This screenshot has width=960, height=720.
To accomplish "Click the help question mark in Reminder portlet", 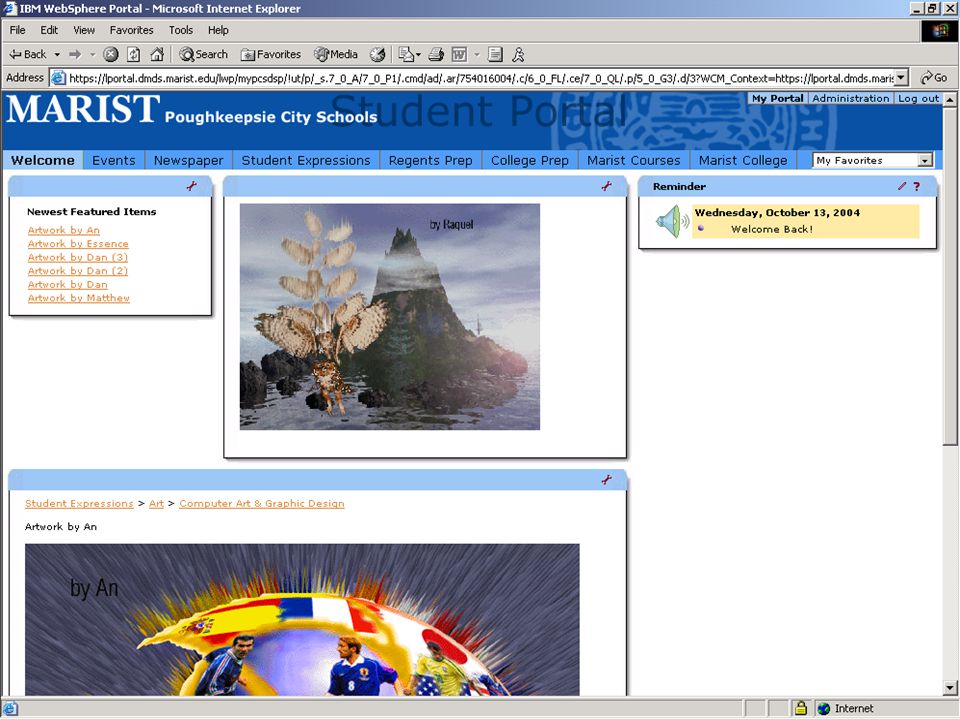I will (x=917, y=186).
